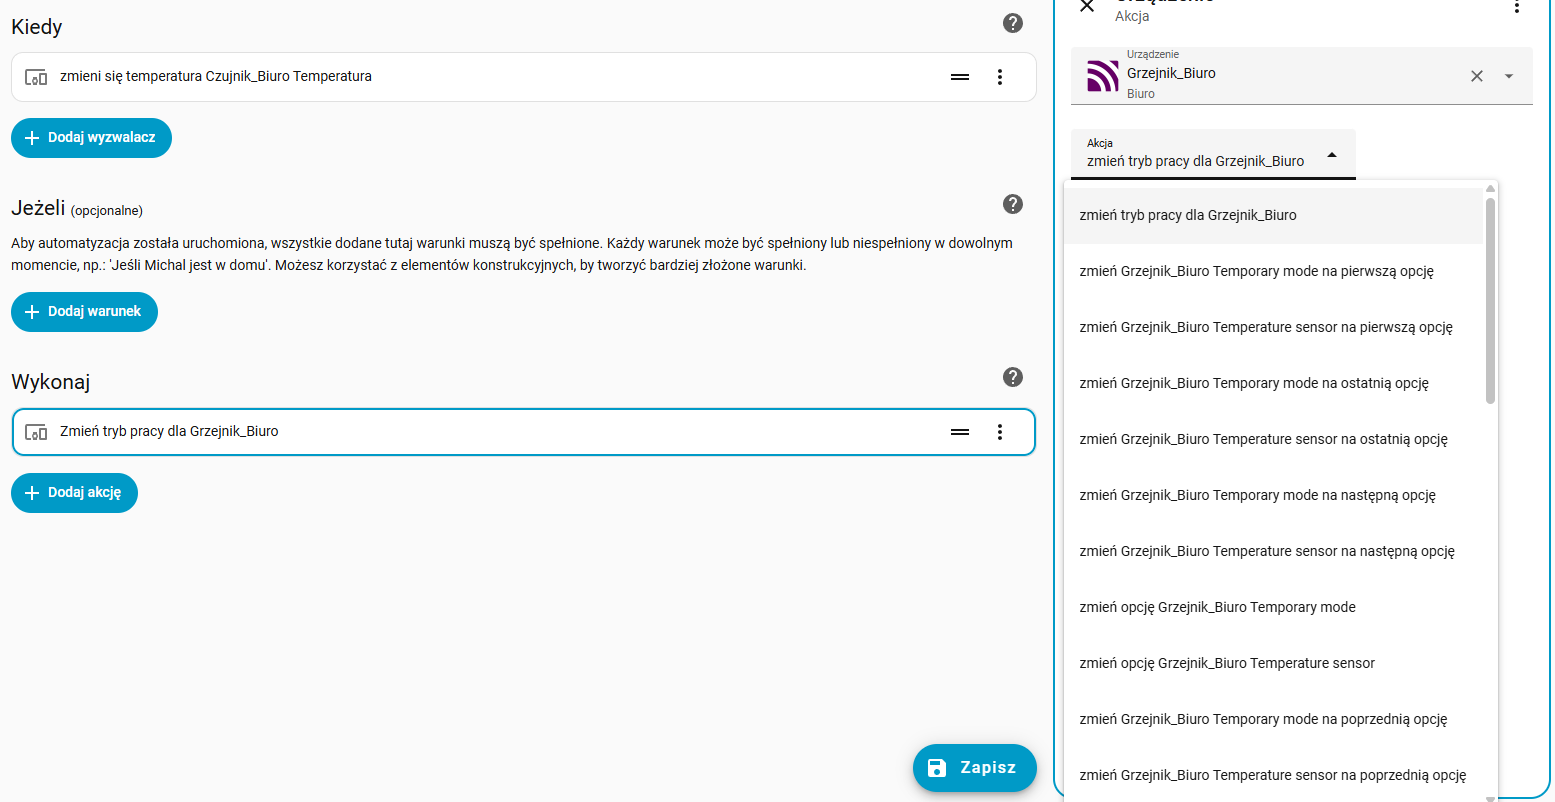1555x802 pixels.
Task: Open three-dot menu on temperature trigger row
Action: 1000,77
